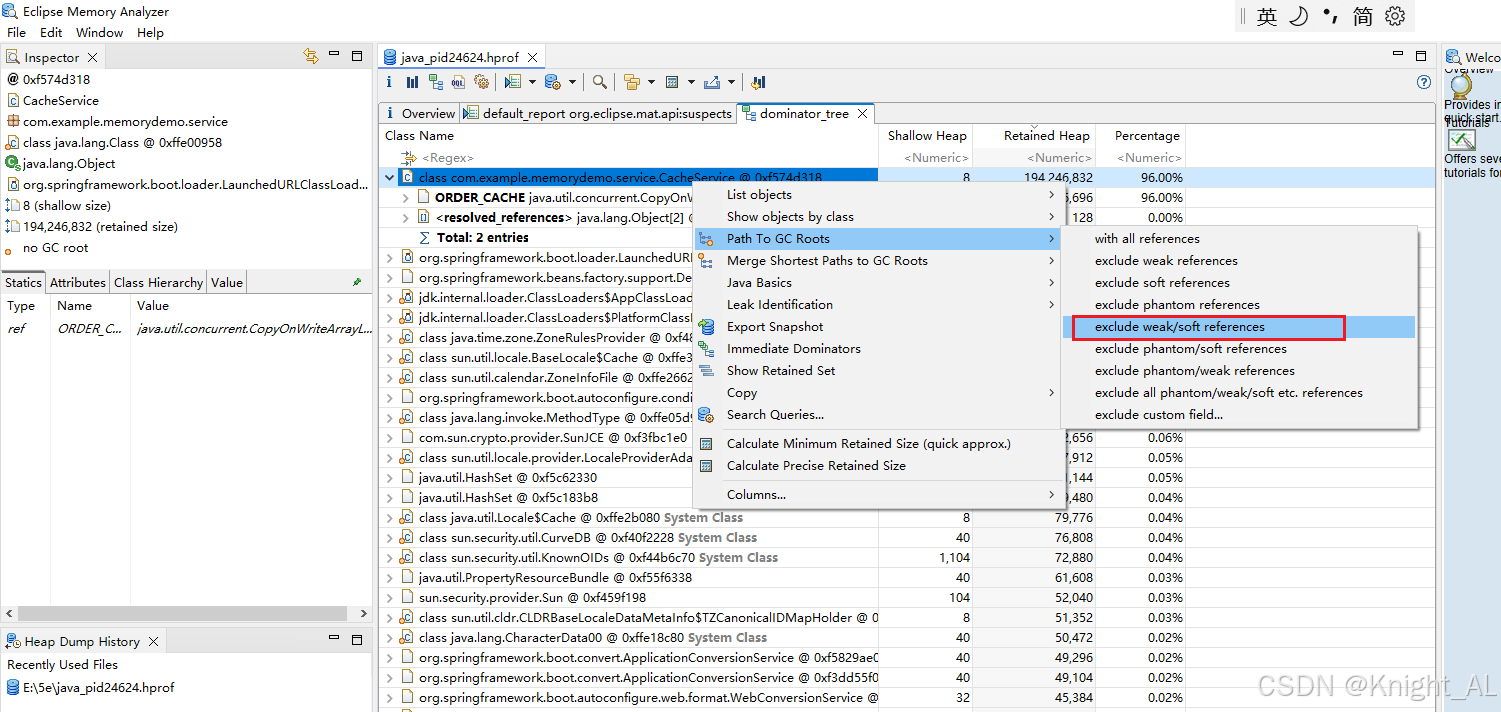Image resolution: width=1501 pixels, height=712 pixels.
Task: Open the IME settings gear icon
Action: (x=1395, y=16)
